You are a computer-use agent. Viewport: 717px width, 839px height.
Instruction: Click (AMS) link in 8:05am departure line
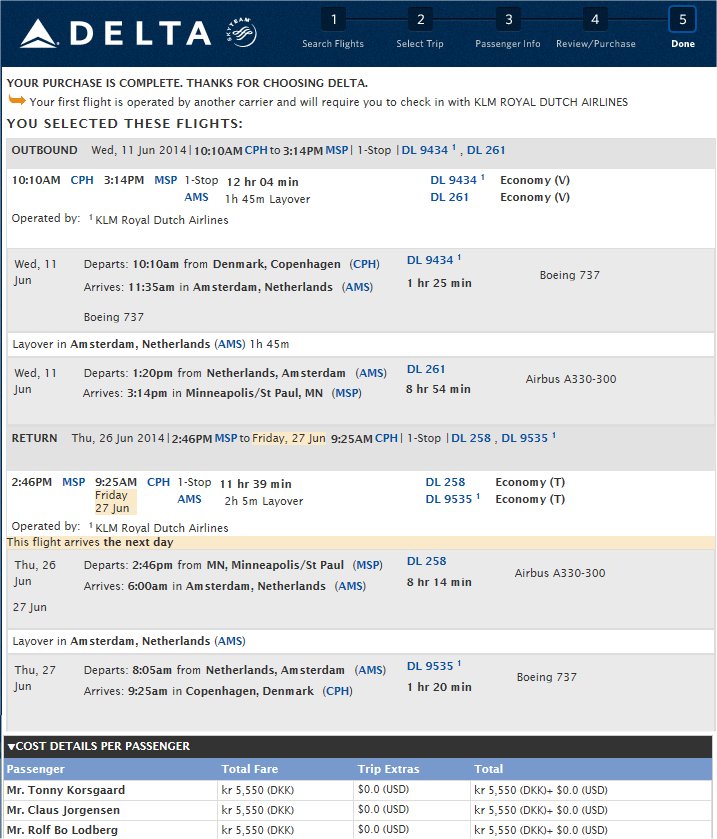point(370,670)
